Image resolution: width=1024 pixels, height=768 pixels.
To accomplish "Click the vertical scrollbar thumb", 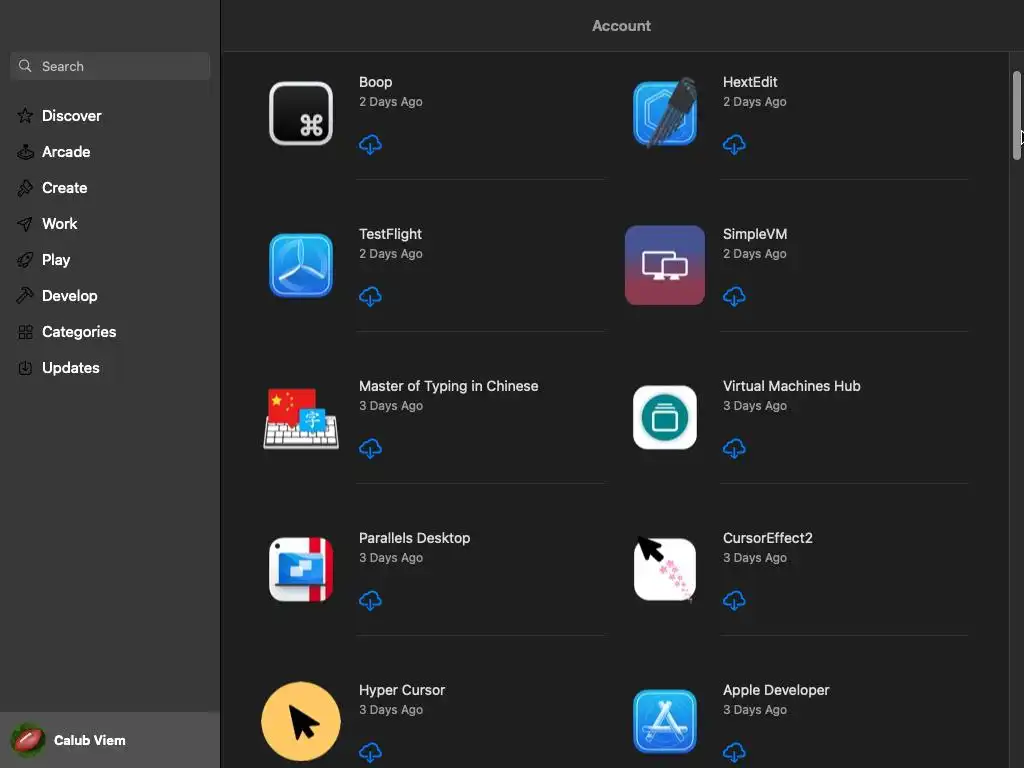I will (1016, 115).
